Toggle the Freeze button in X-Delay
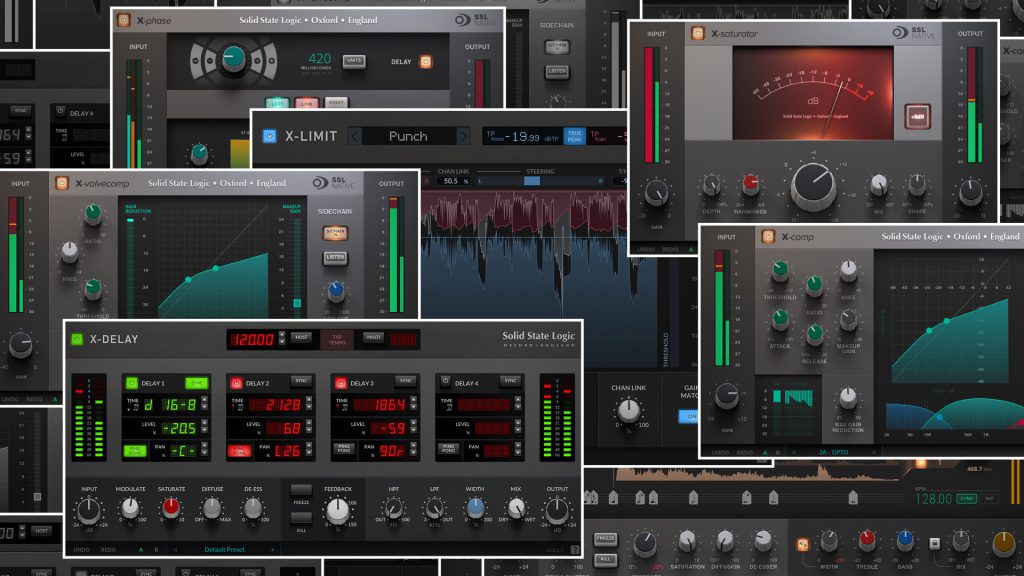 coord(301,492)
